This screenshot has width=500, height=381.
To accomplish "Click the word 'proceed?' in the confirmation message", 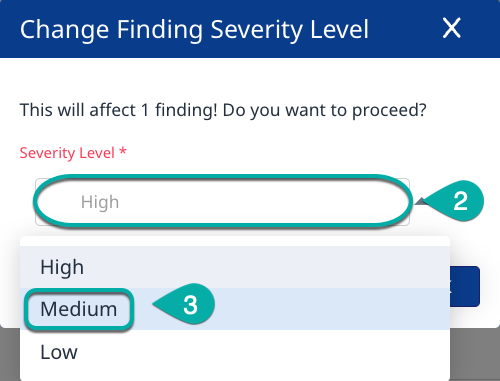I will (x=389, y=111).
